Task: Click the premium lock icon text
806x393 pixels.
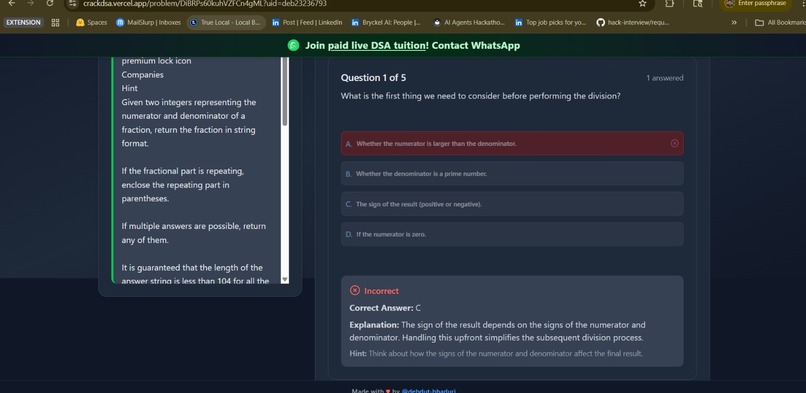Action: pos(156,61)
